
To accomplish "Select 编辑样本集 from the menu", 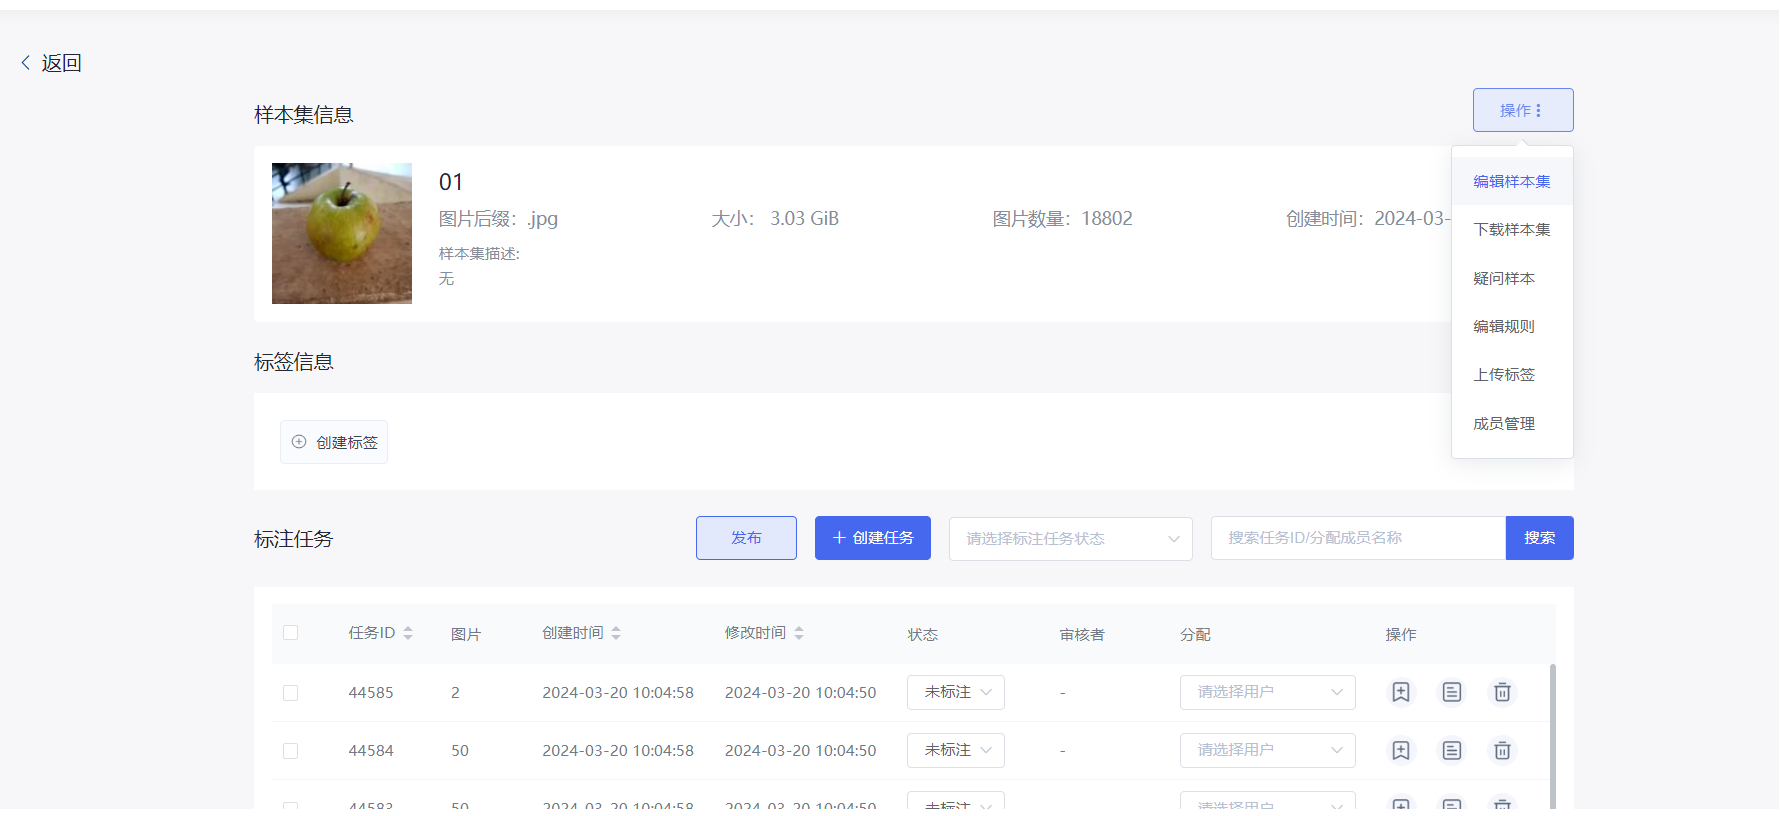I will coord(1512,181).
